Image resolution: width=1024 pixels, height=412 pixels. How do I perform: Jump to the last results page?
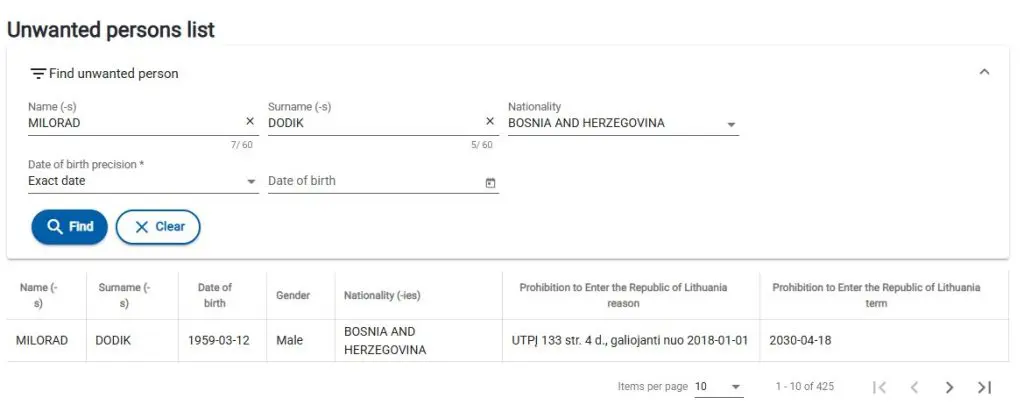[x=984, y=387]
